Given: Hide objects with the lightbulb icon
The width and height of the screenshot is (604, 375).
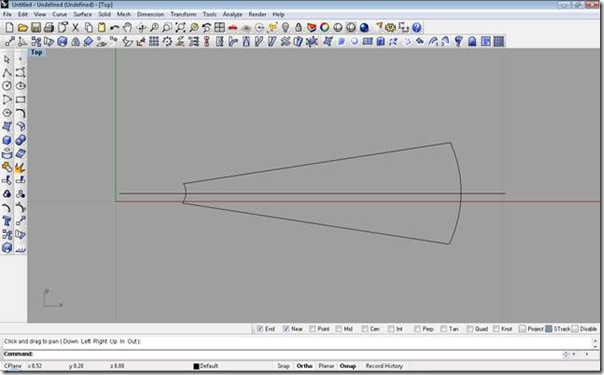Looking at the screenshot, I should 285,27.
